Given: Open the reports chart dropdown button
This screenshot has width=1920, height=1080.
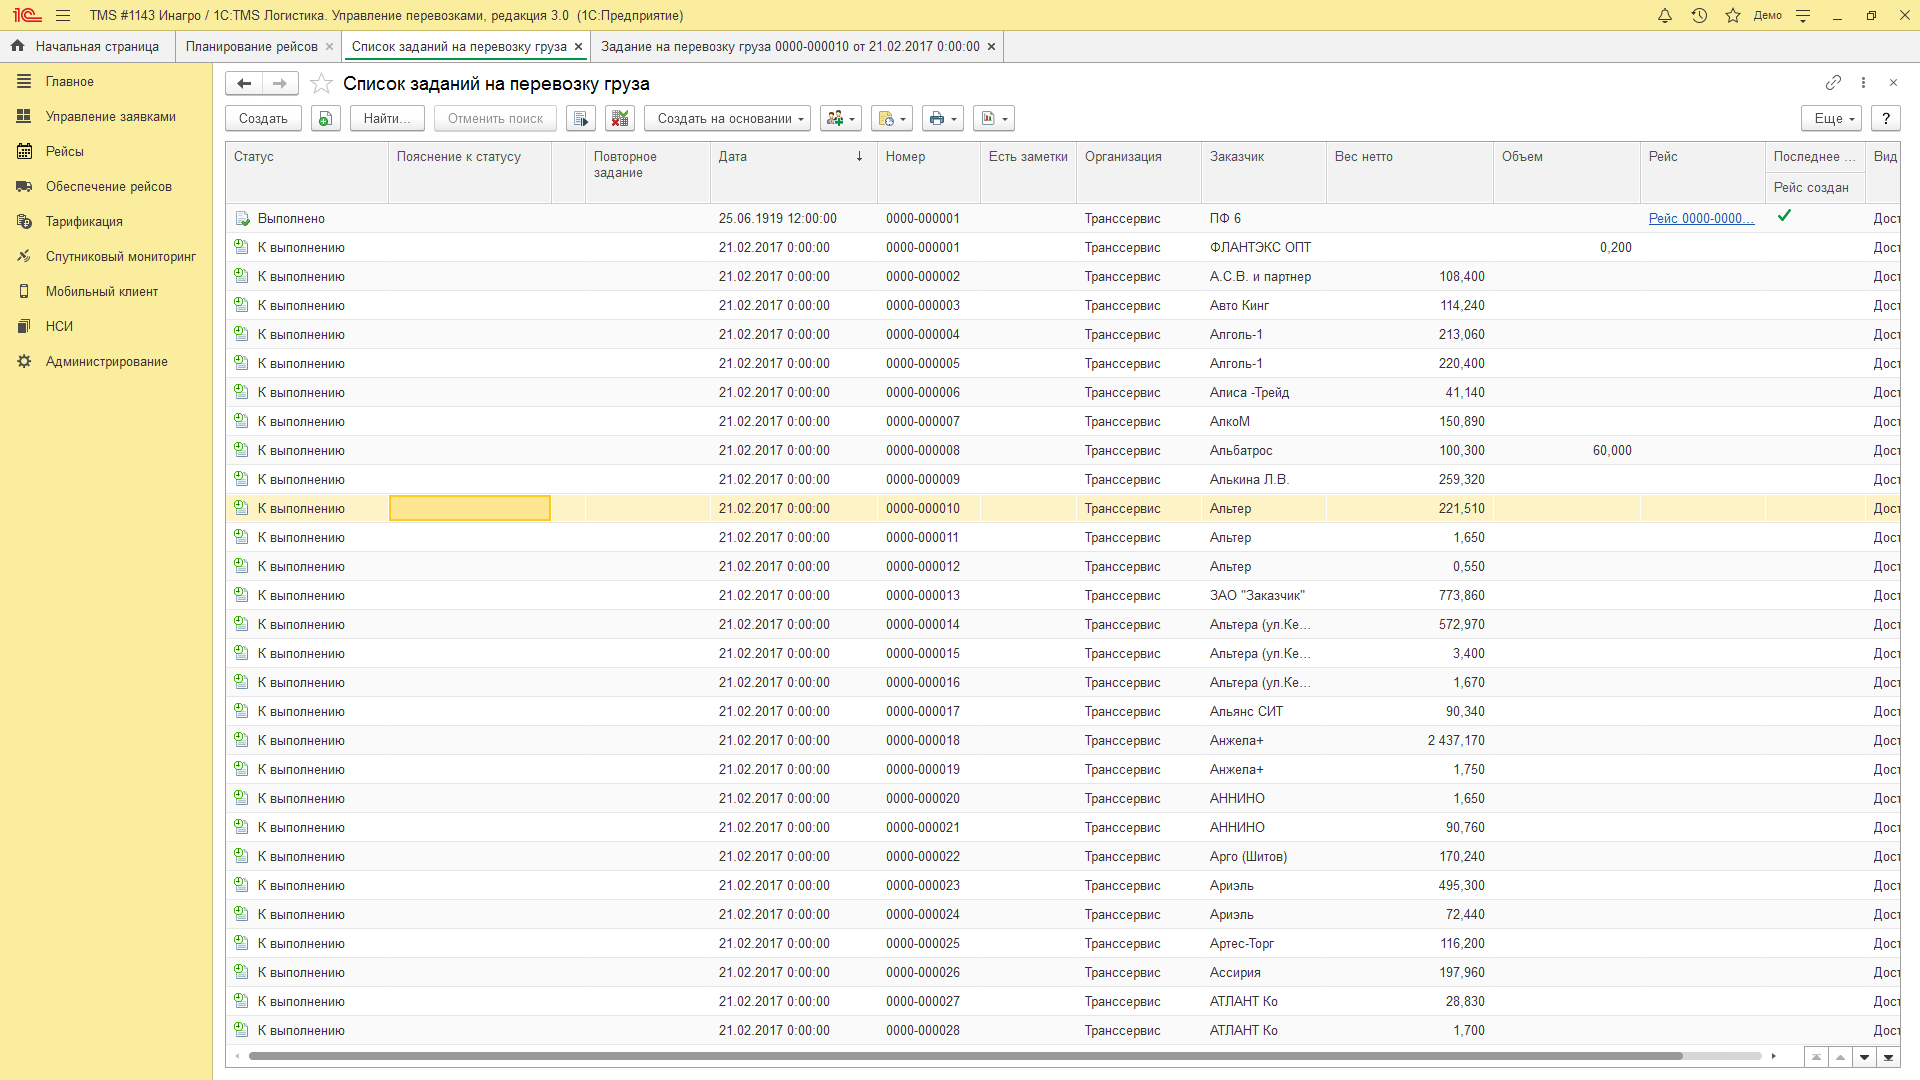Looking at the screenshot, I should [x=994, y=118].
